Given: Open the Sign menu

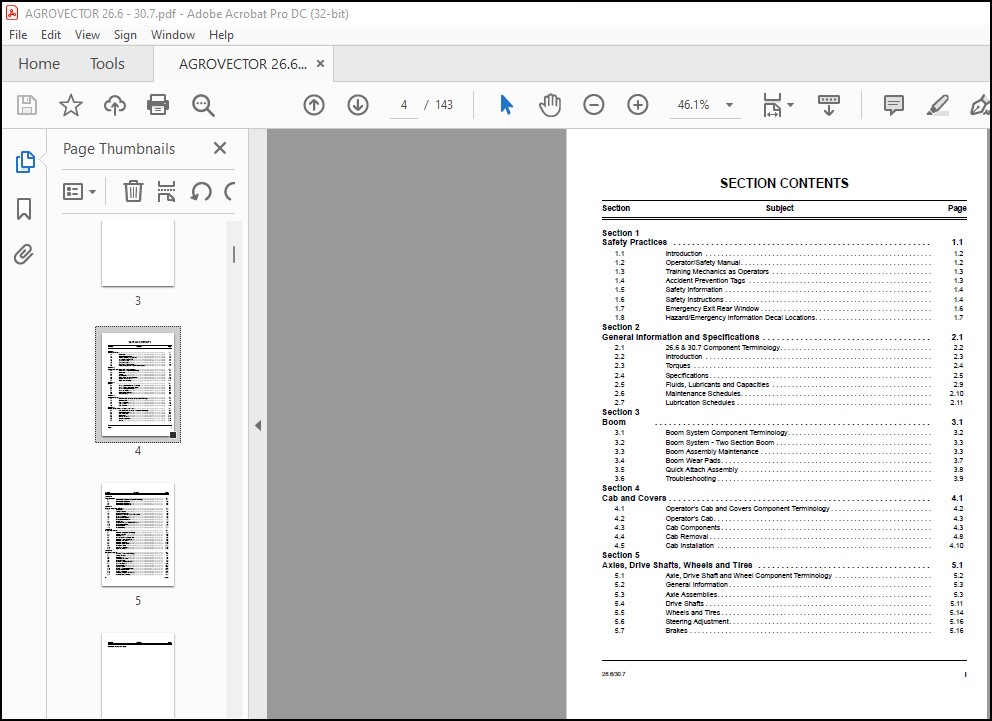Looking at the screenshot, I should [x=125, y=35].
